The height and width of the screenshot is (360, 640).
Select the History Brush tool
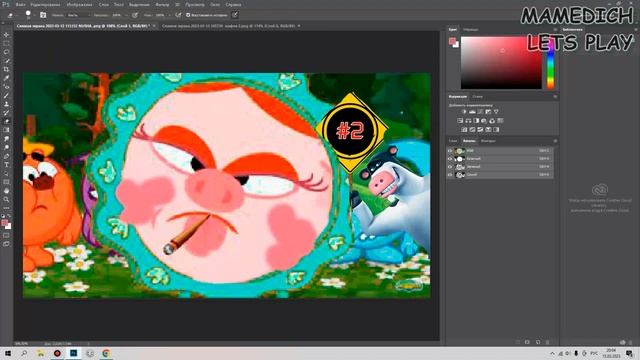pos(6,113)
